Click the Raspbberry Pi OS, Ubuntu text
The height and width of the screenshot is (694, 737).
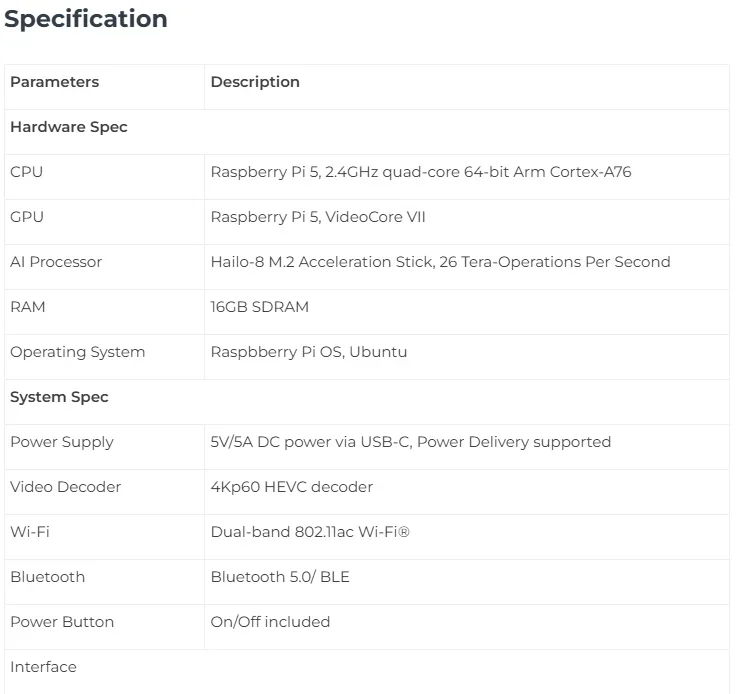[x=308, y=352]
